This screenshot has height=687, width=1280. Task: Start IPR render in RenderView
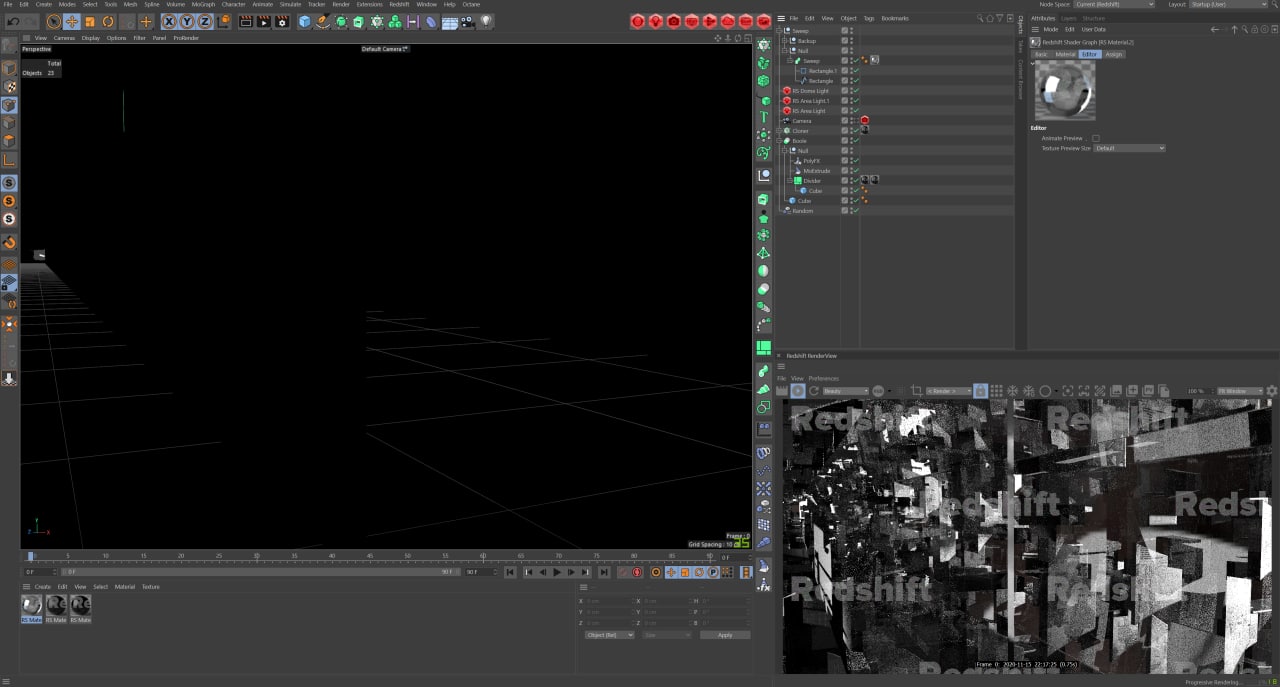798,391
